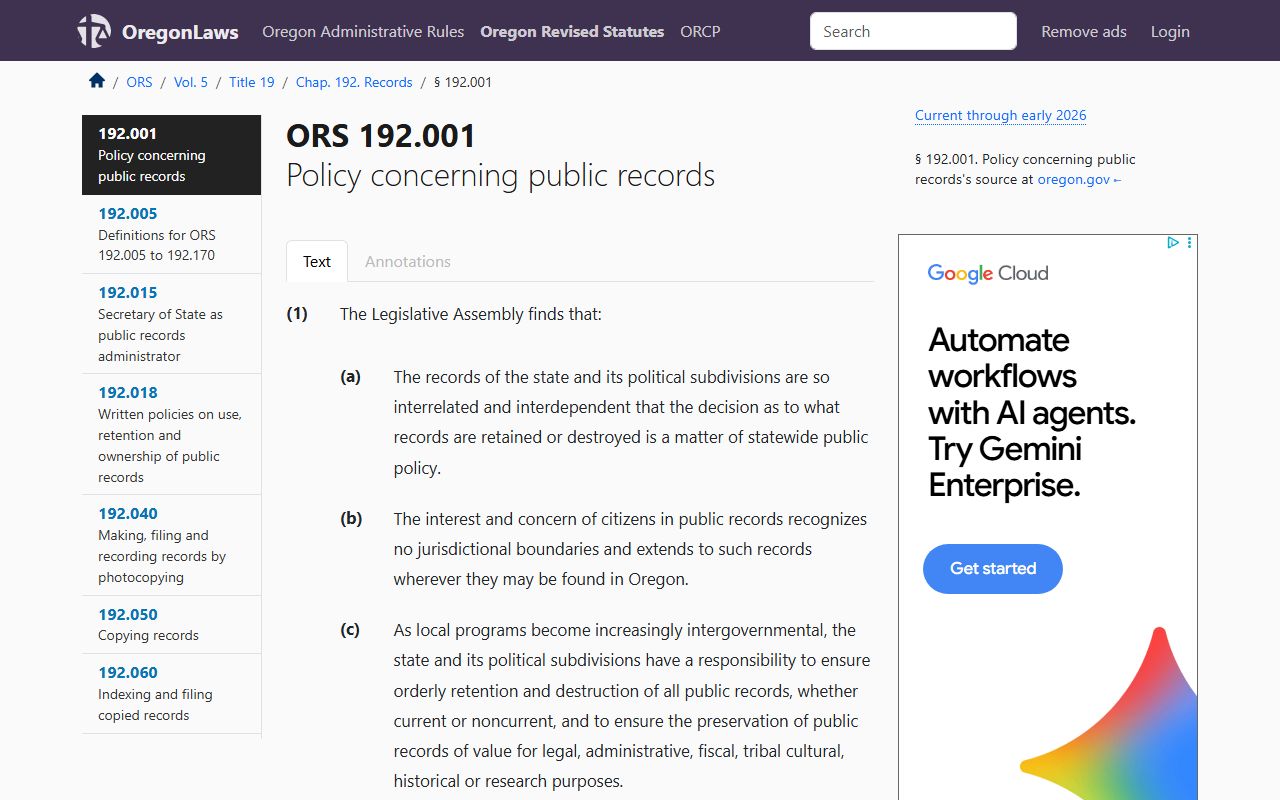Click the Remove ads link
1280x800 pixels.
pos(1084,31)
